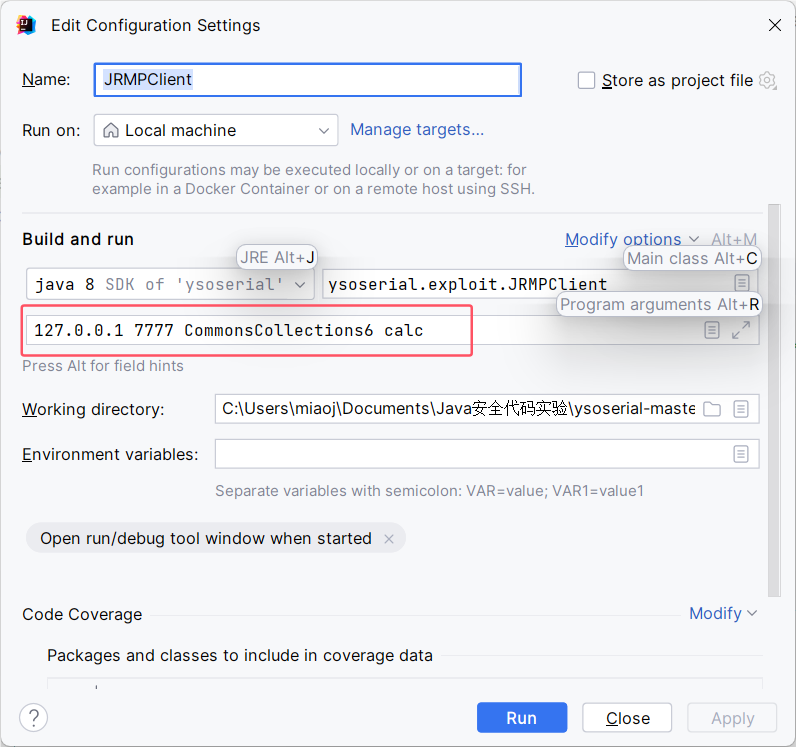Image resolution: width=796 pixels, height=747 pixels.
Task: Click the Close button at the bottom
Action: (627, 718)
